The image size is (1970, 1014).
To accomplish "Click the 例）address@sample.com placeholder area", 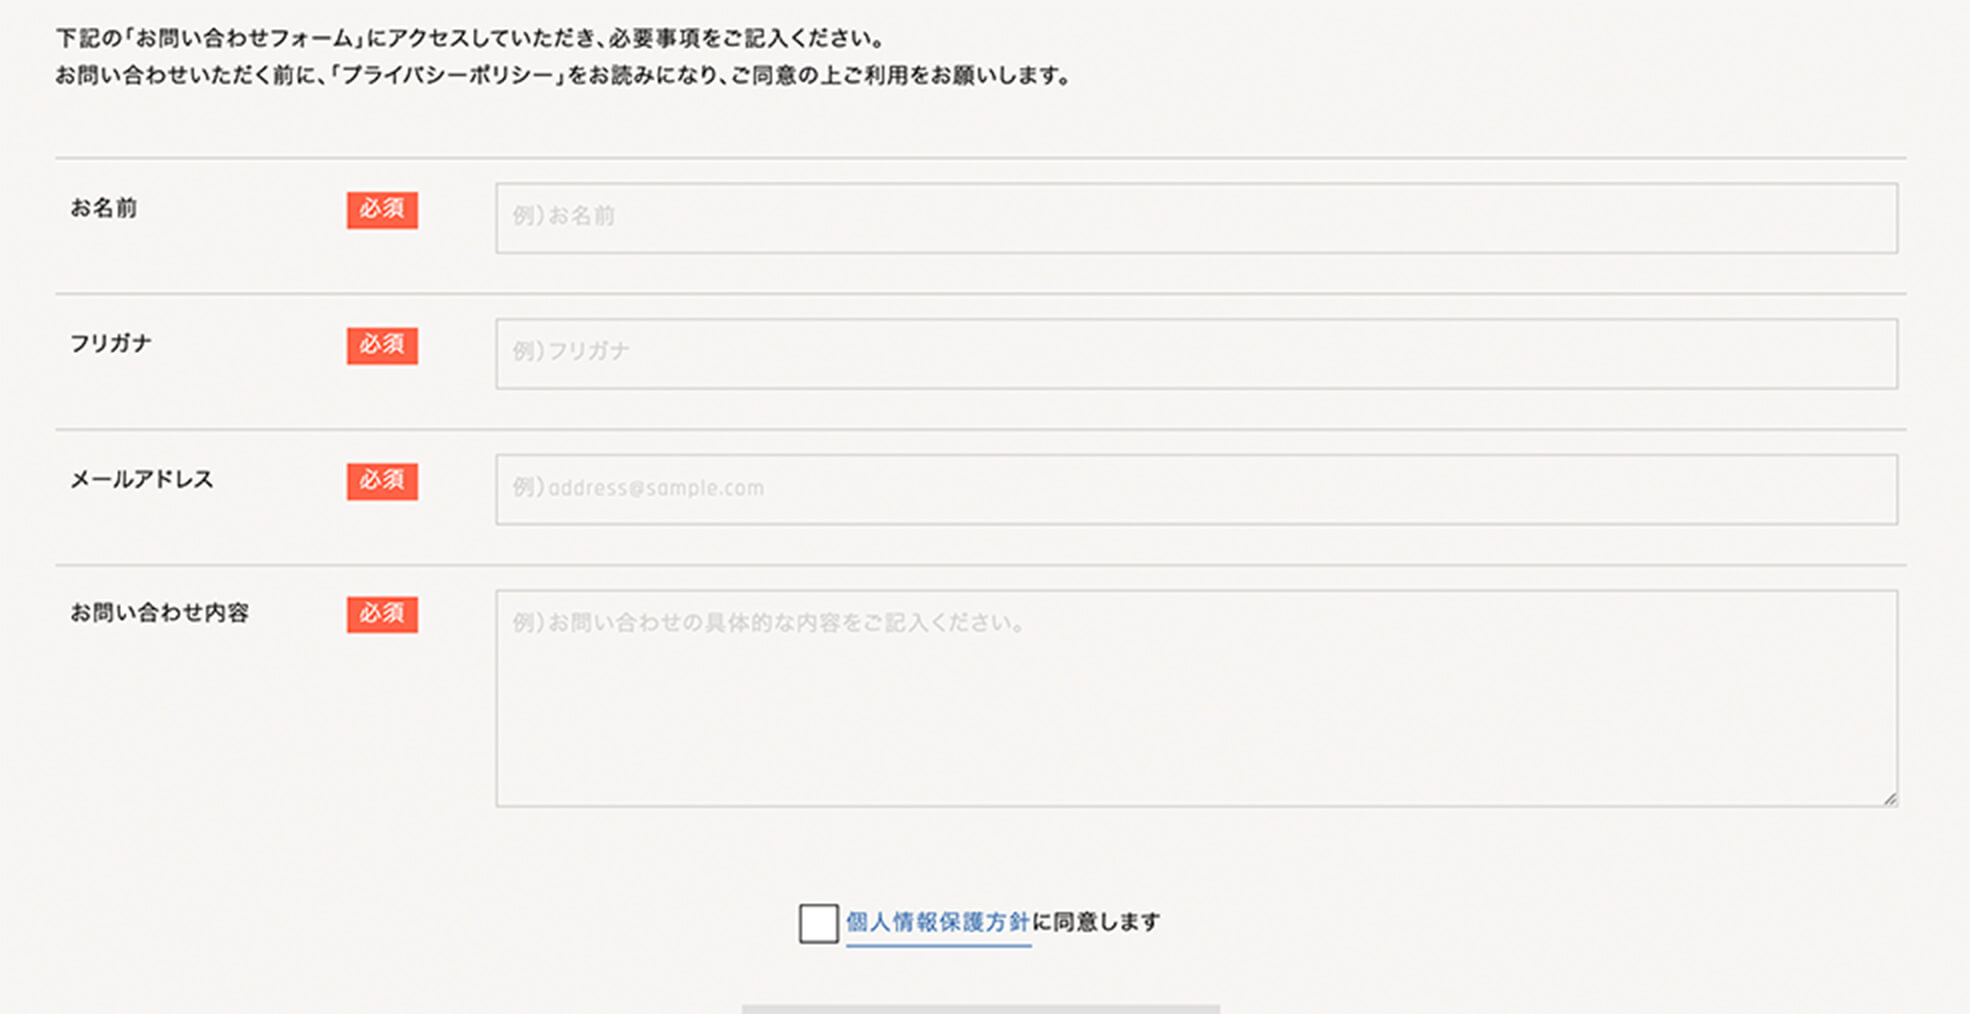I will (638, 489).
